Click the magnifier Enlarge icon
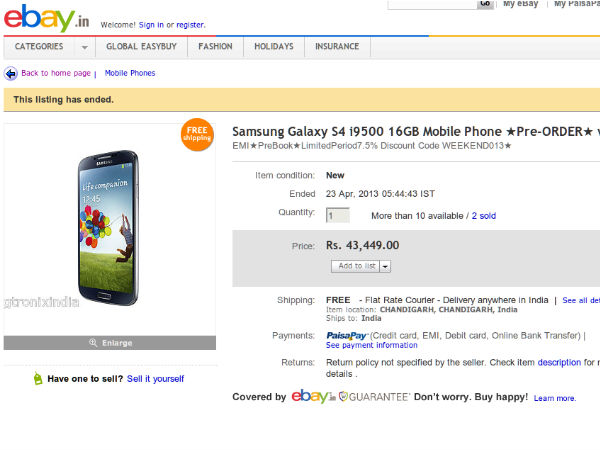This screenshot has height=450, width=600. 93,342
